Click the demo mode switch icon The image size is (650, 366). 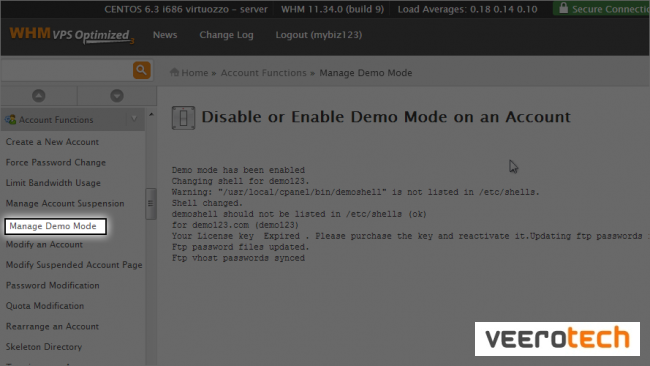183,118
